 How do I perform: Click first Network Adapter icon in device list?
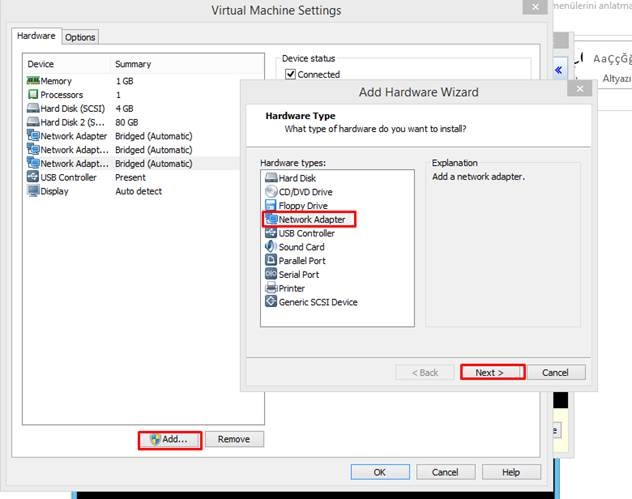pos(33,135)
